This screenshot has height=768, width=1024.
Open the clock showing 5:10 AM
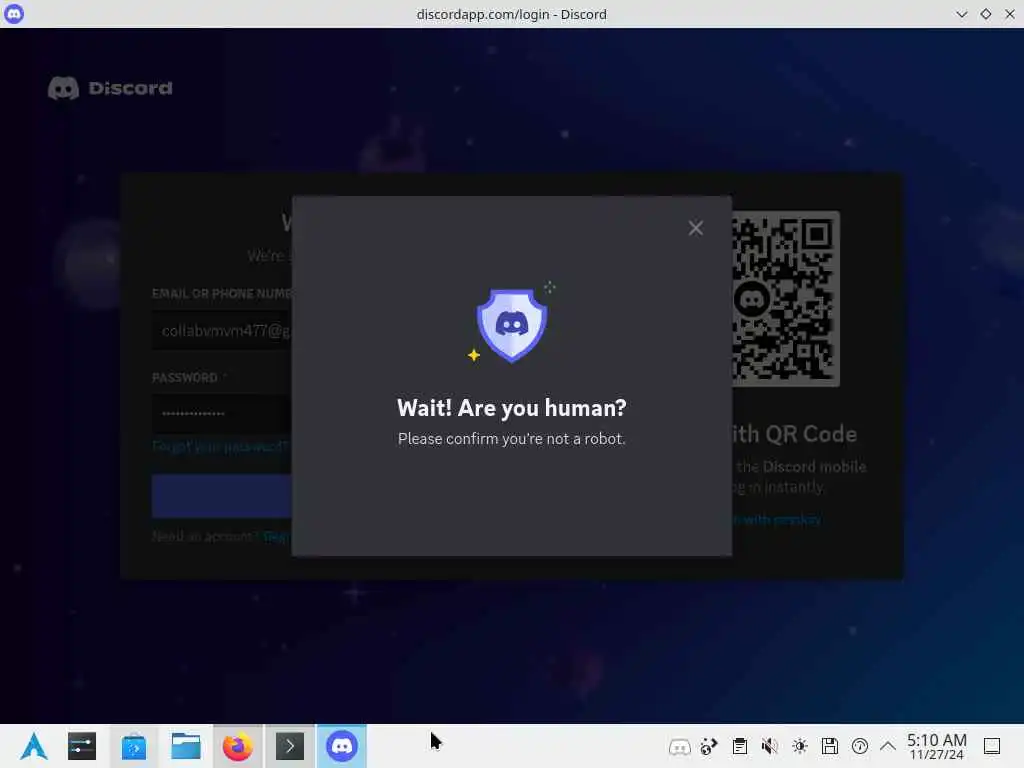[936, 746]
